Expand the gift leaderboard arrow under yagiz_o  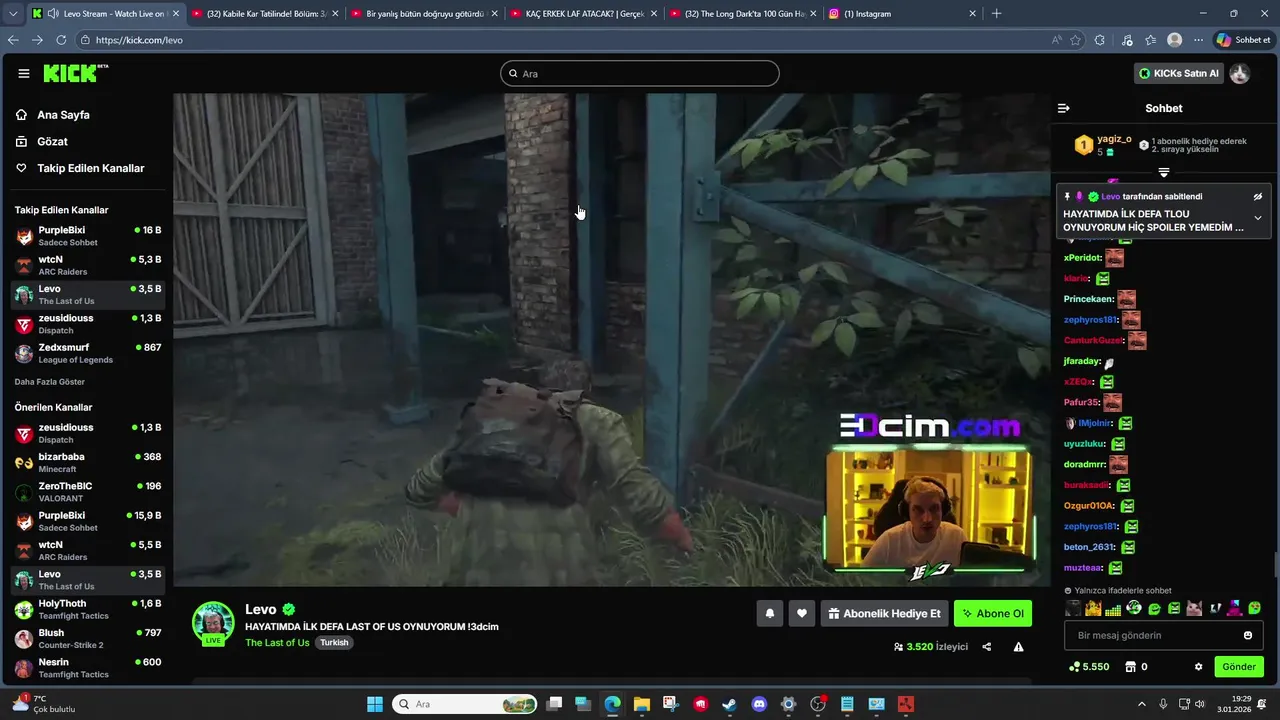(x=1163, y=173)
